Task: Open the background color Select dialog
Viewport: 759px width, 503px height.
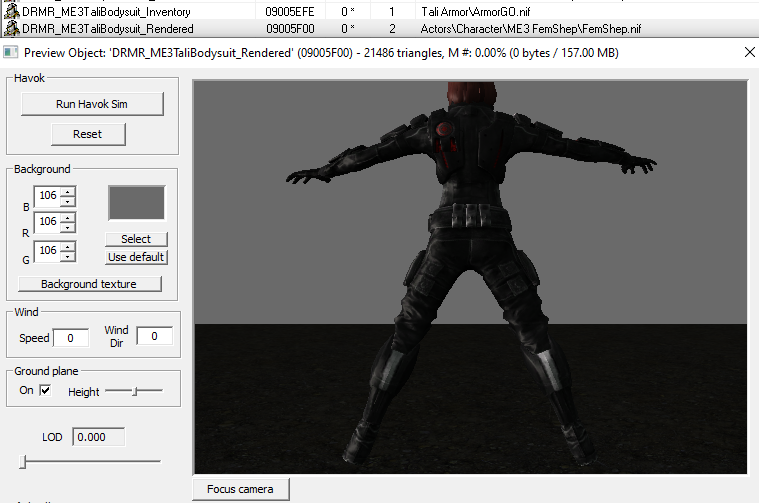Action: pos(136,239)
